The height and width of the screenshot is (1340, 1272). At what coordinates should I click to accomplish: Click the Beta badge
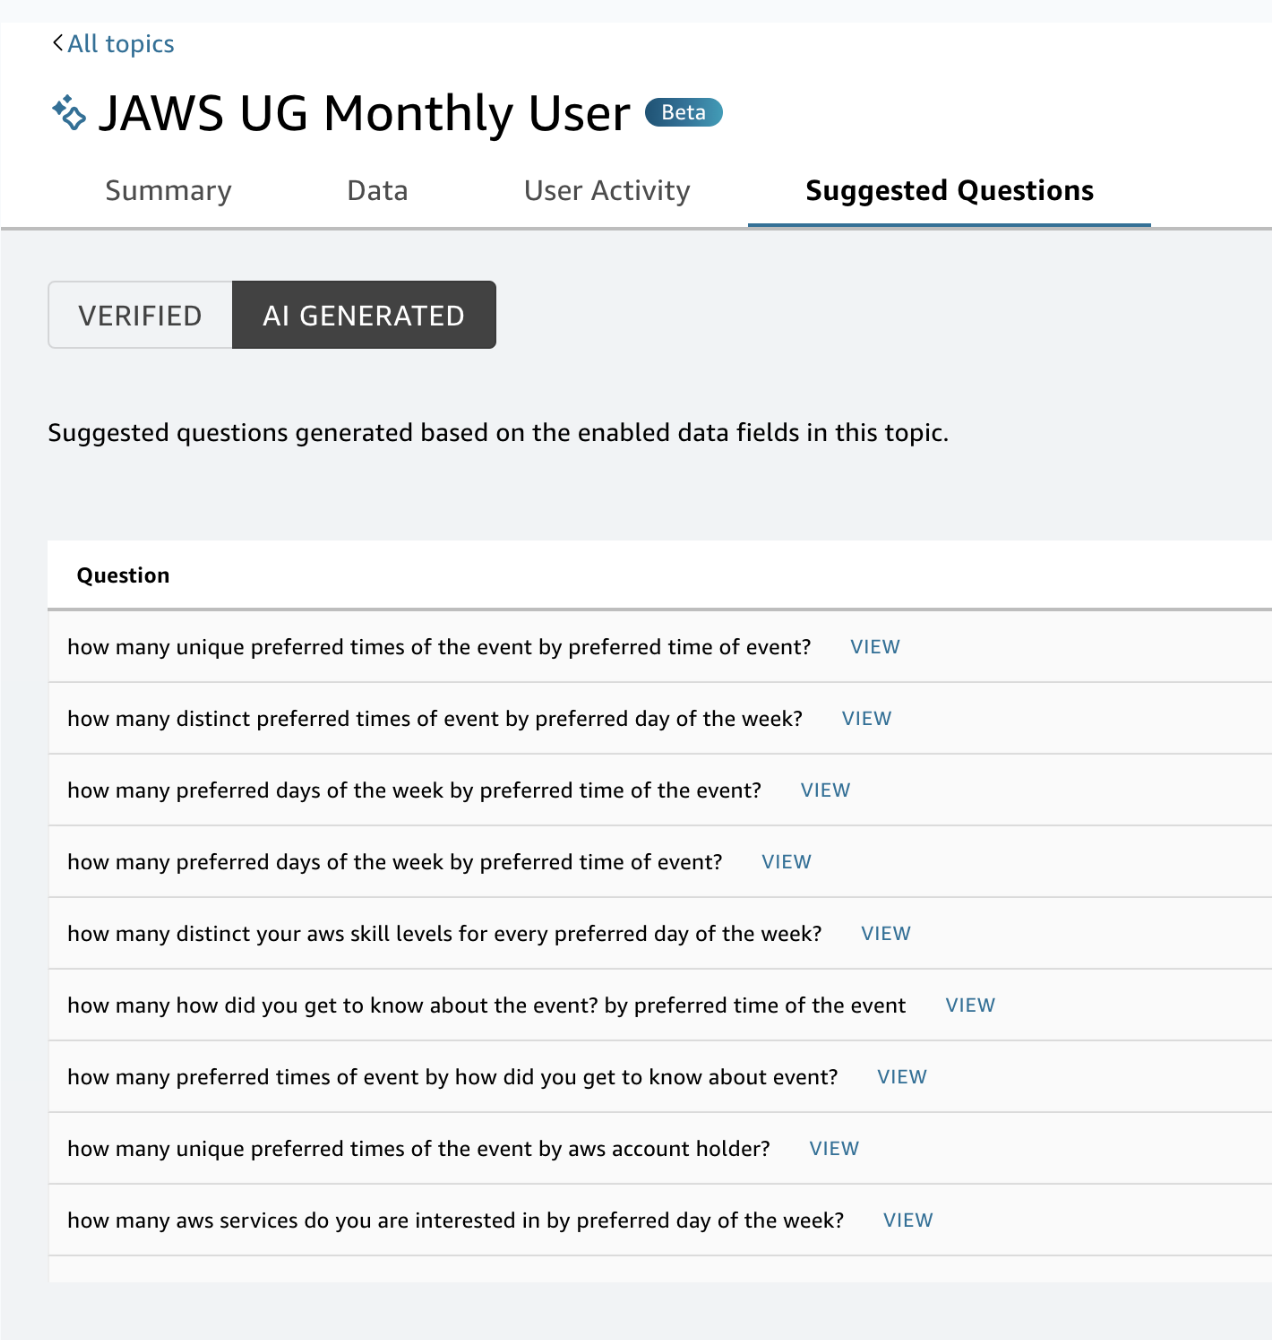coord(683,112)
